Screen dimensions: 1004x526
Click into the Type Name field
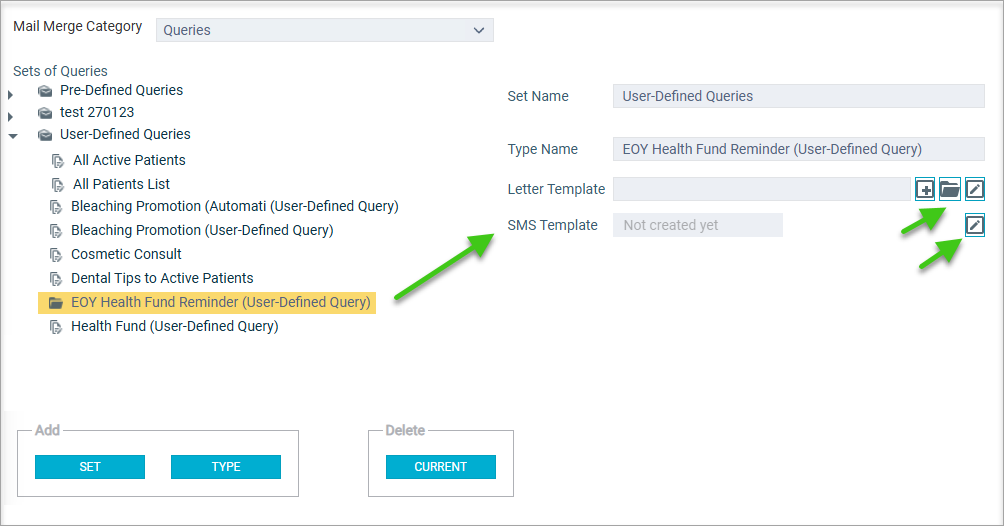[x=798, y=149]
